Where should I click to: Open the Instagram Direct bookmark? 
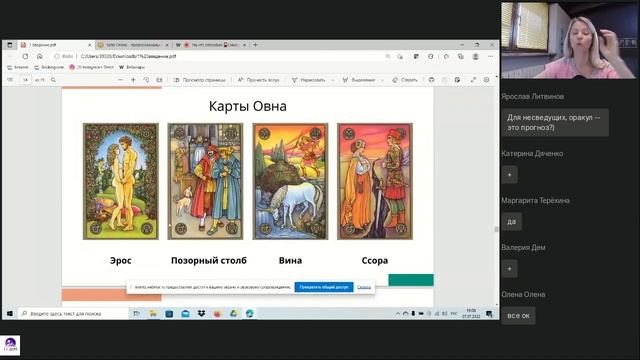point(91,67)
